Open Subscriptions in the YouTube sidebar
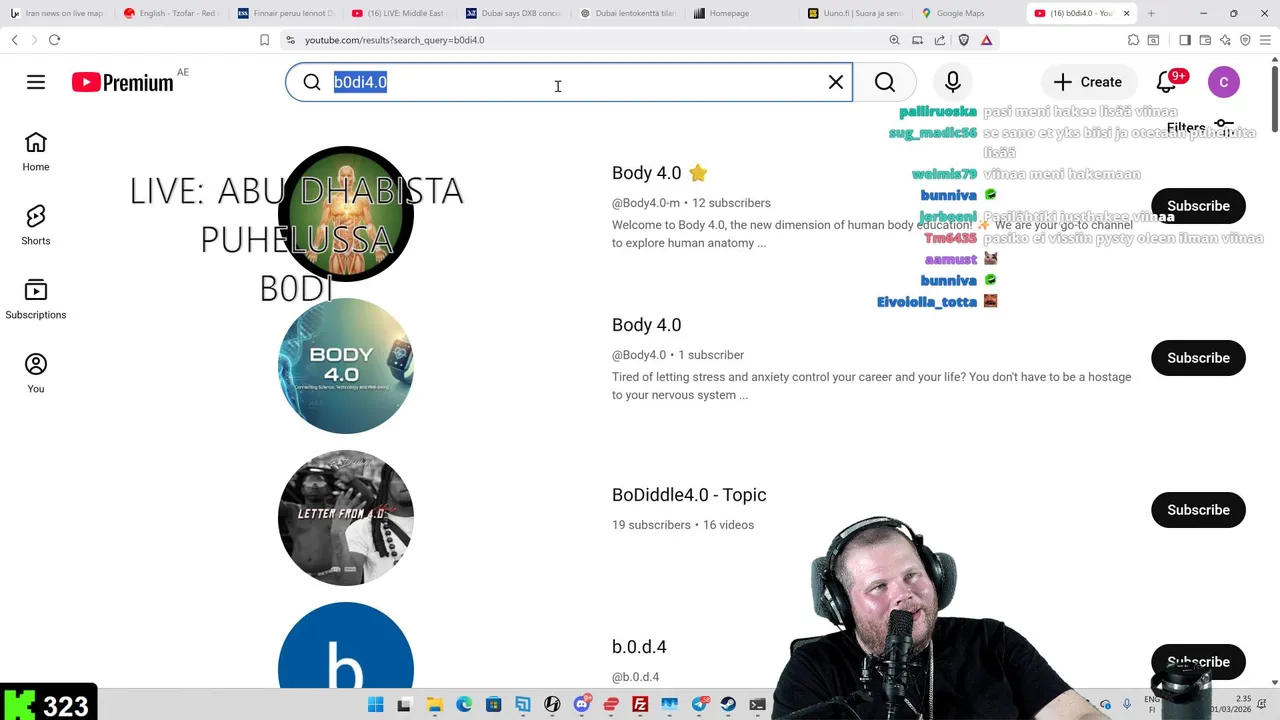1280x720 pixels. (x=36, y=300)
